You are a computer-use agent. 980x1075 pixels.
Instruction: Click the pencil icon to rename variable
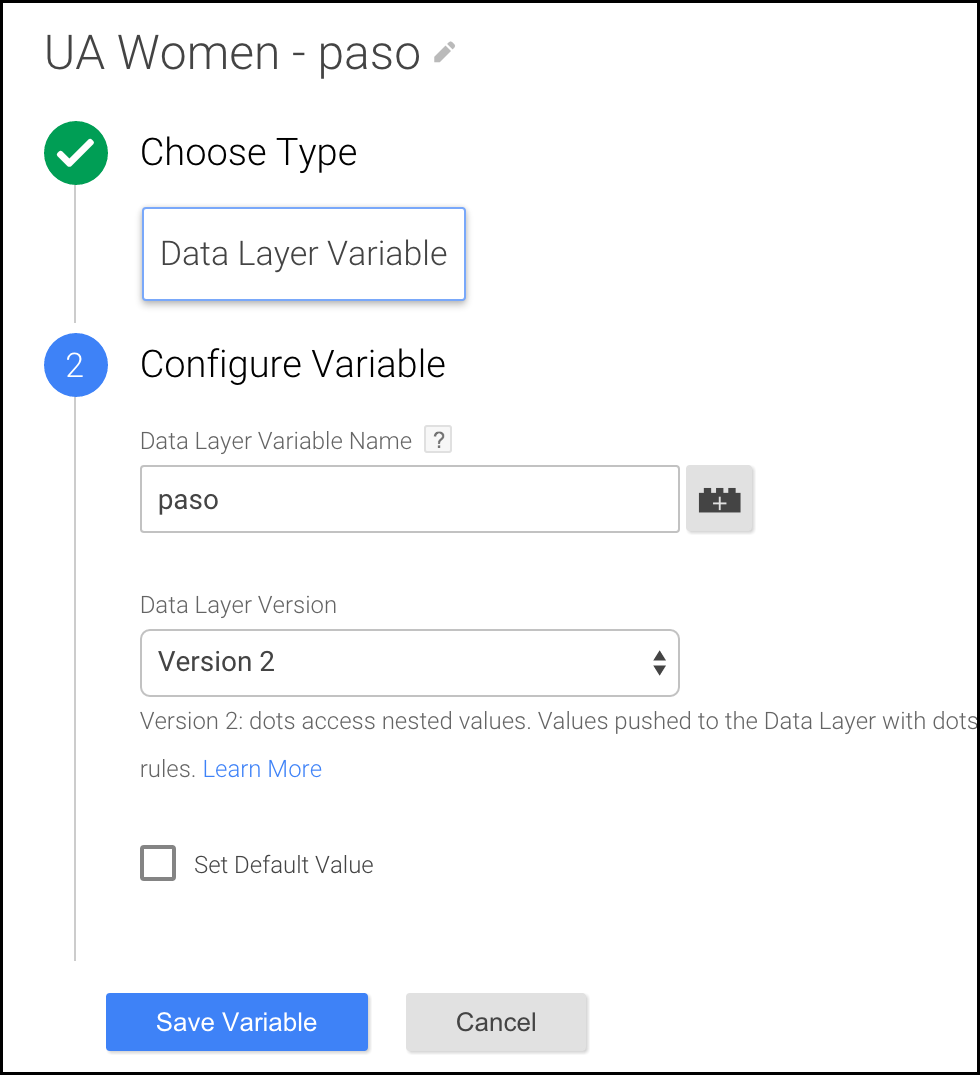pyautogui.click(x=444, y=52)
